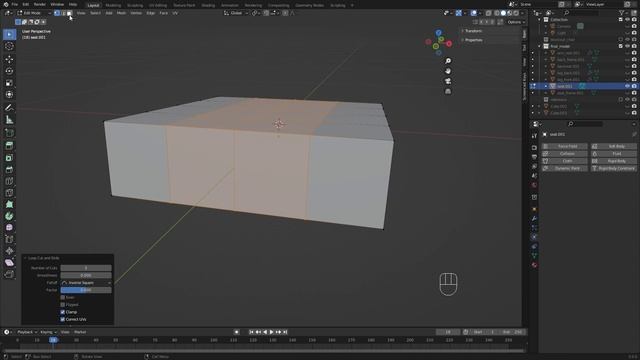Select the Cursor tool in left toolbar

pos(9,46)
